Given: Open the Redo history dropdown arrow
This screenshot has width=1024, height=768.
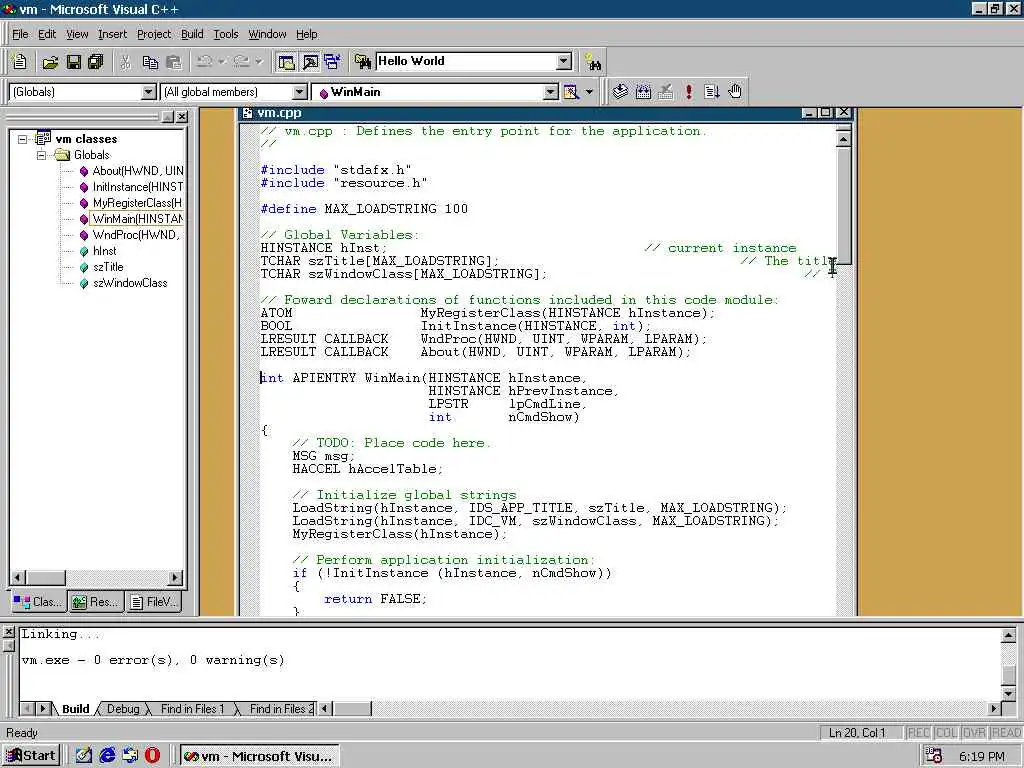Looking at the screenshot, I should pos(259,62).
